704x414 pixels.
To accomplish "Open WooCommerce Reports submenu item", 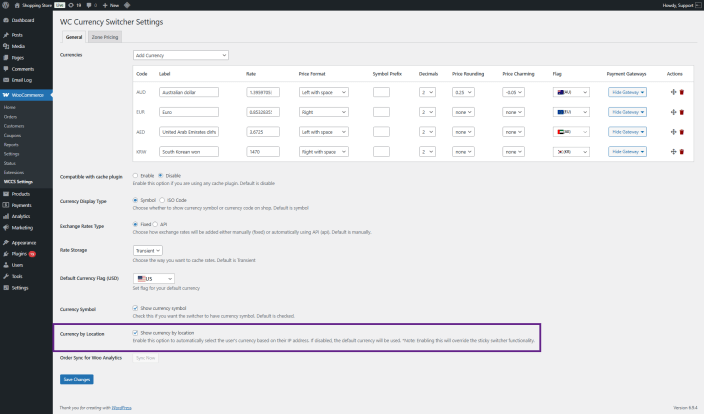I will pyautogui.click(x=11, y=145).
